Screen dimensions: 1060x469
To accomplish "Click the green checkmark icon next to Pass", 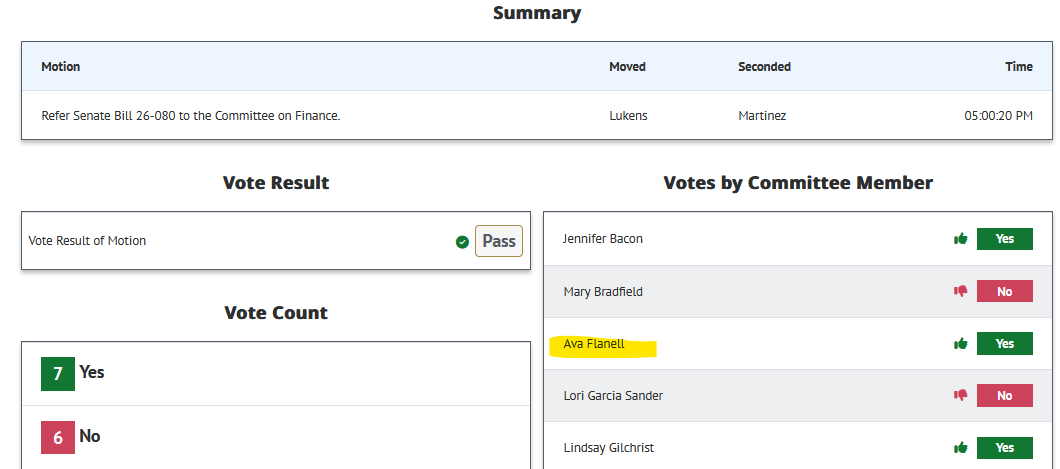I will click(x=462, y=242).
